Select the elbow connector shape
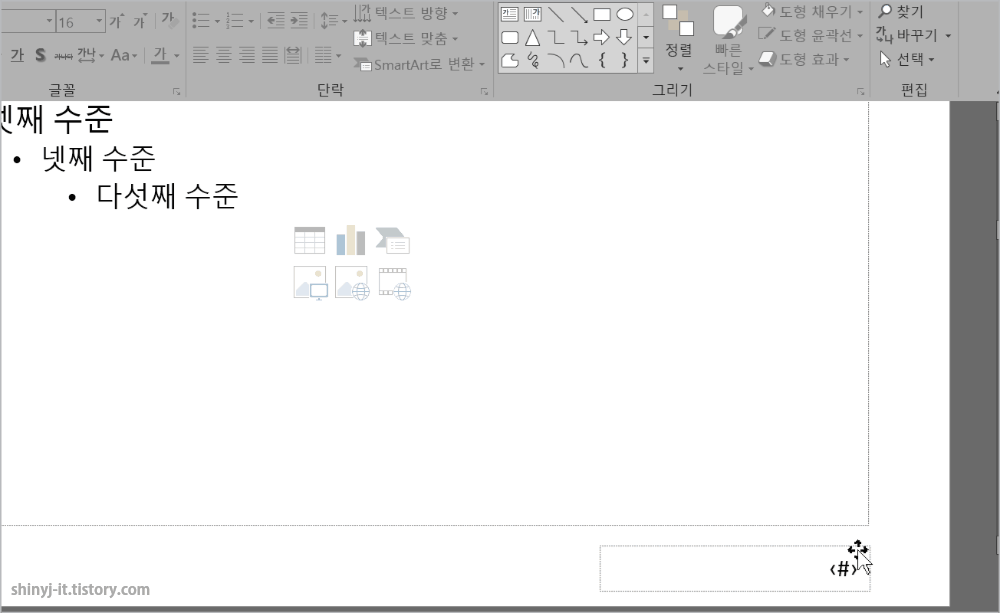The image size is (1000, 613). [x=555, y=38]
